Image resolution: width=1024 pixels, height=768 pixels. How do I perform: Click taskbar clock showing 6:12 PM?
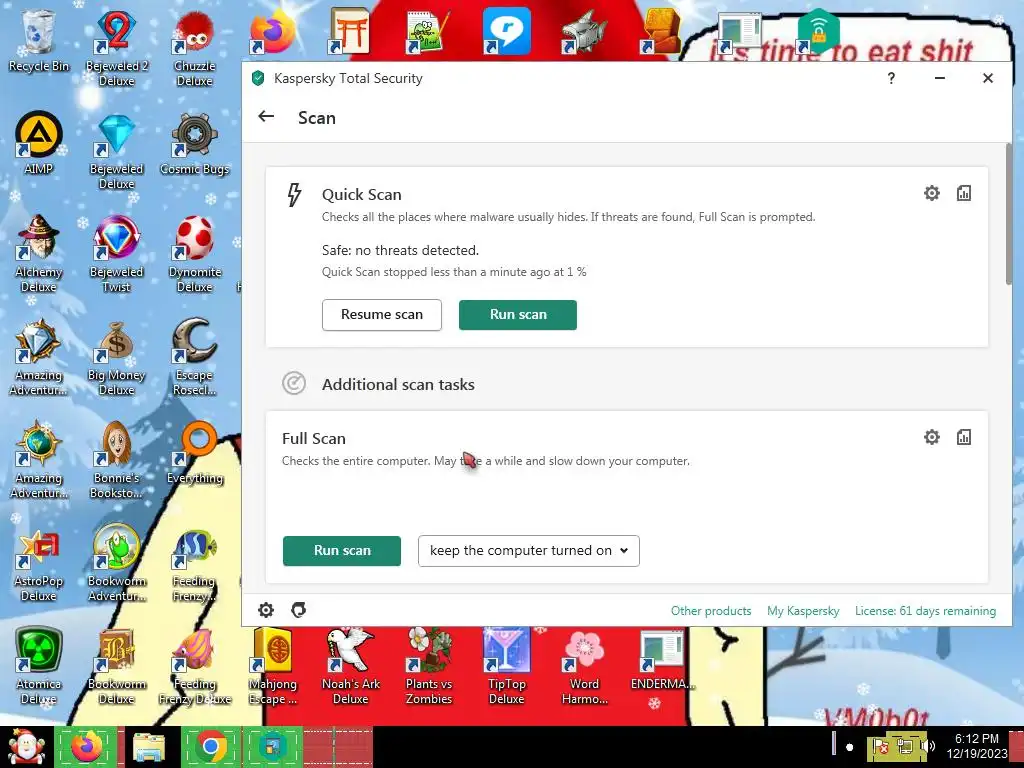(x=977, y=746)
